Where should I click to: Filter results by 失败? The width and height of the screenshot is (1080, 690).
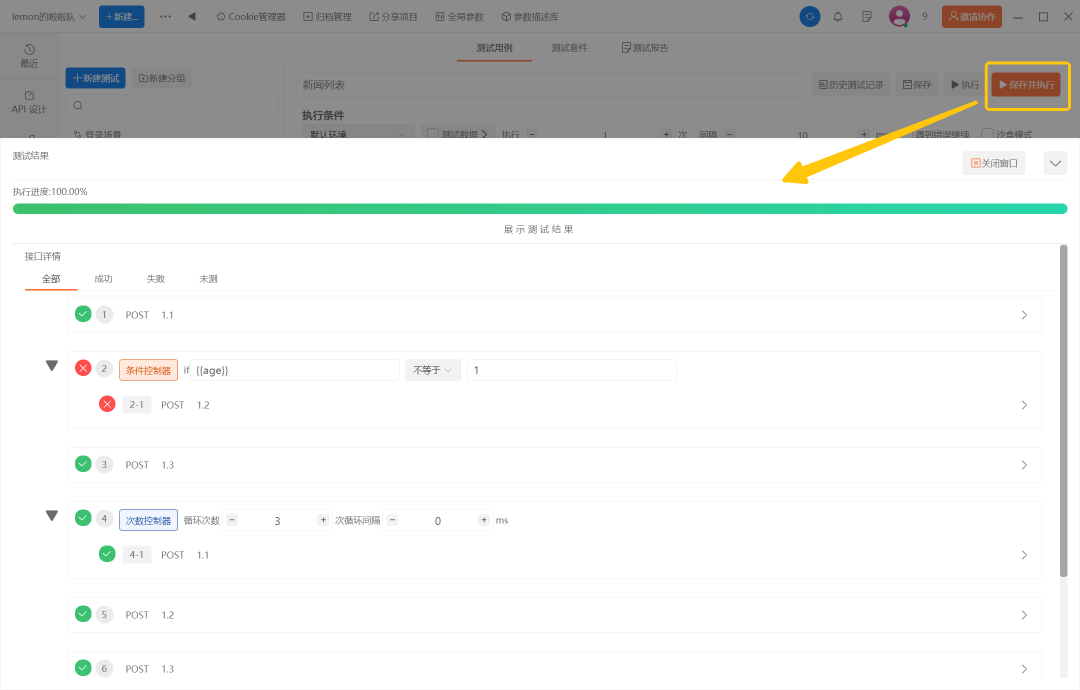pos(156,279)
